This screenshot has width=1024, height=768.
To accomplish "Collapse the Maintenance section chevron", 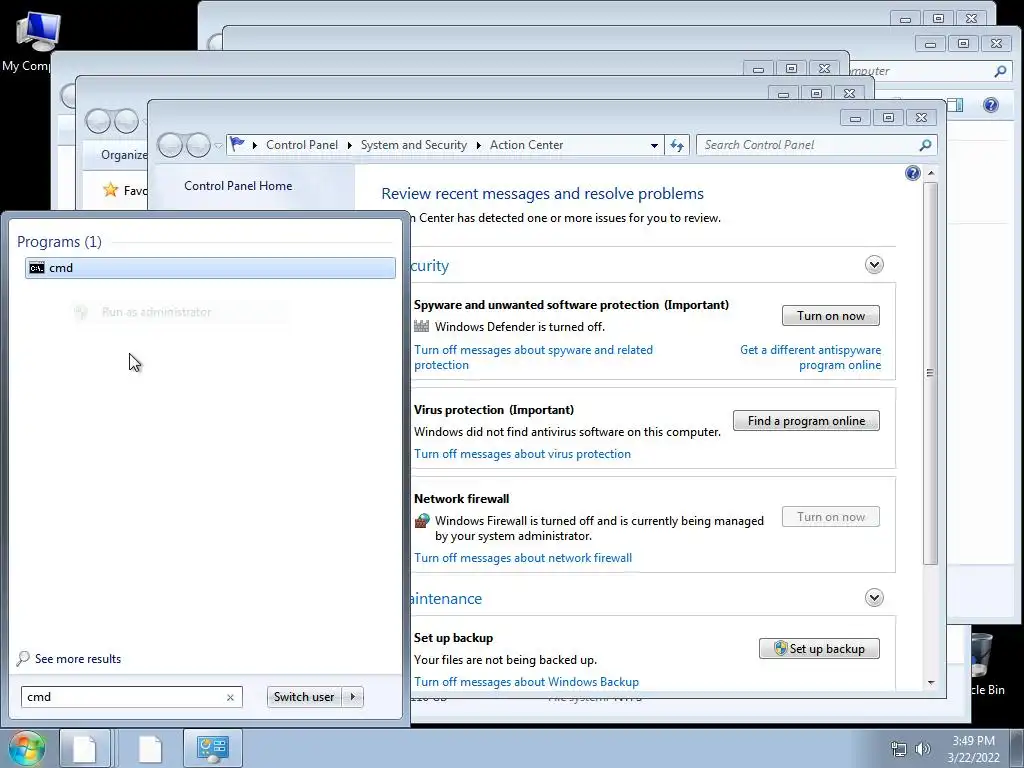I will pyautogui.click(x=874, y=598).
